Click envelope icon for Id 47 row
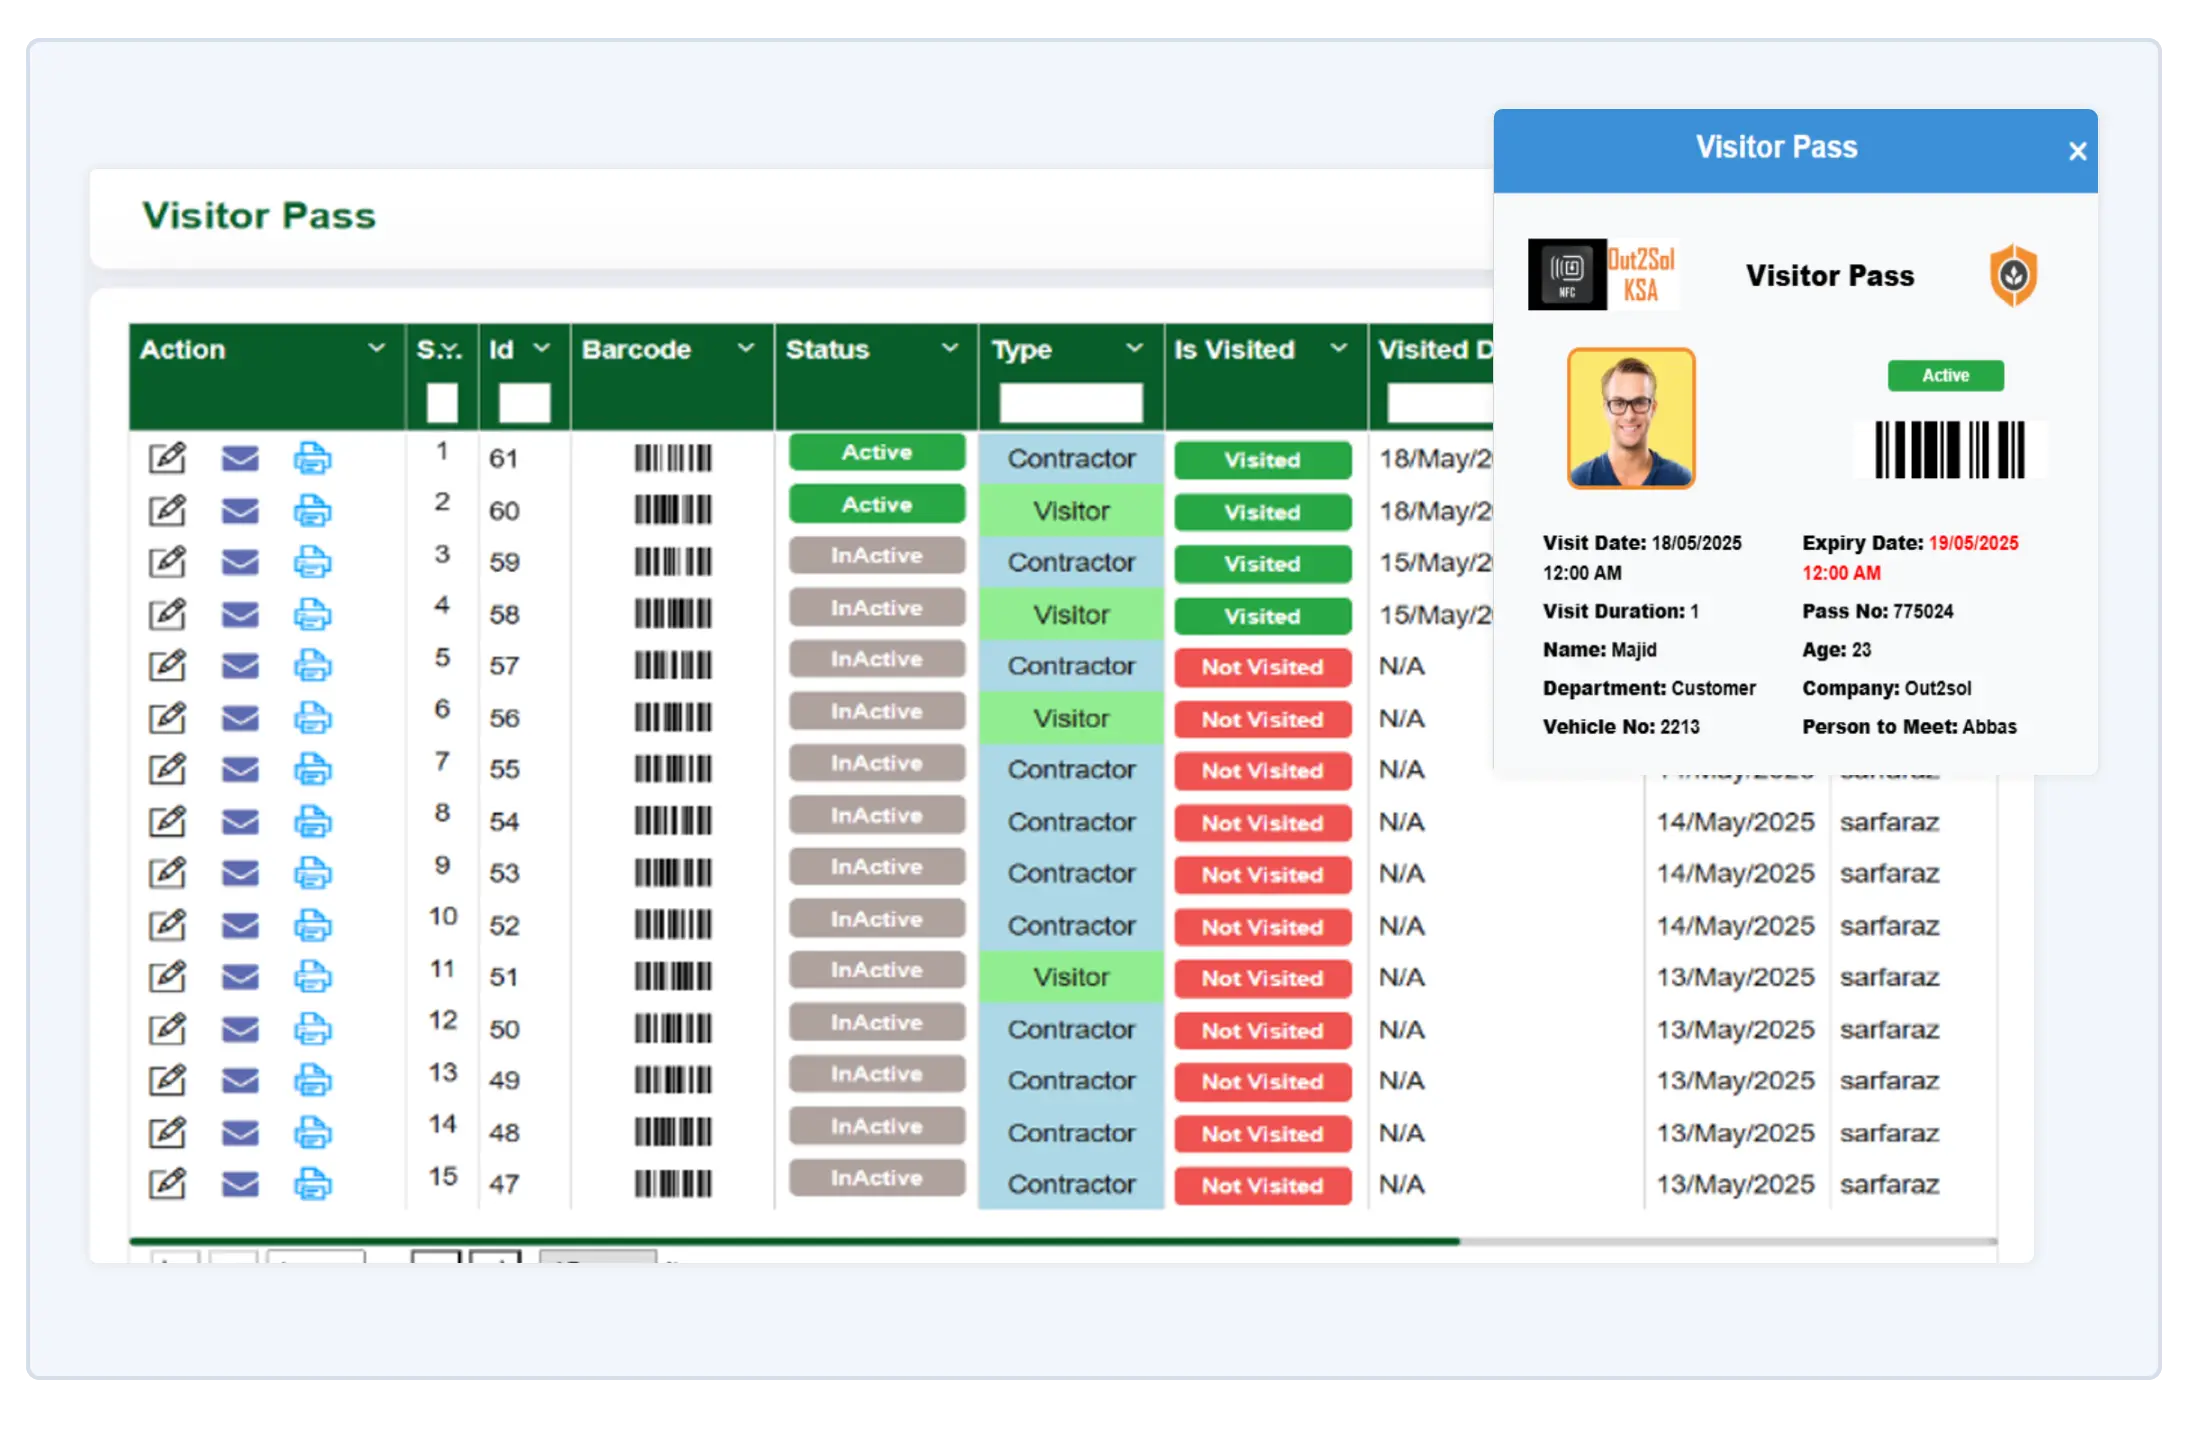This screenshot has height=1430, width=2194. pyautogui.click(x=240, y=1184)
